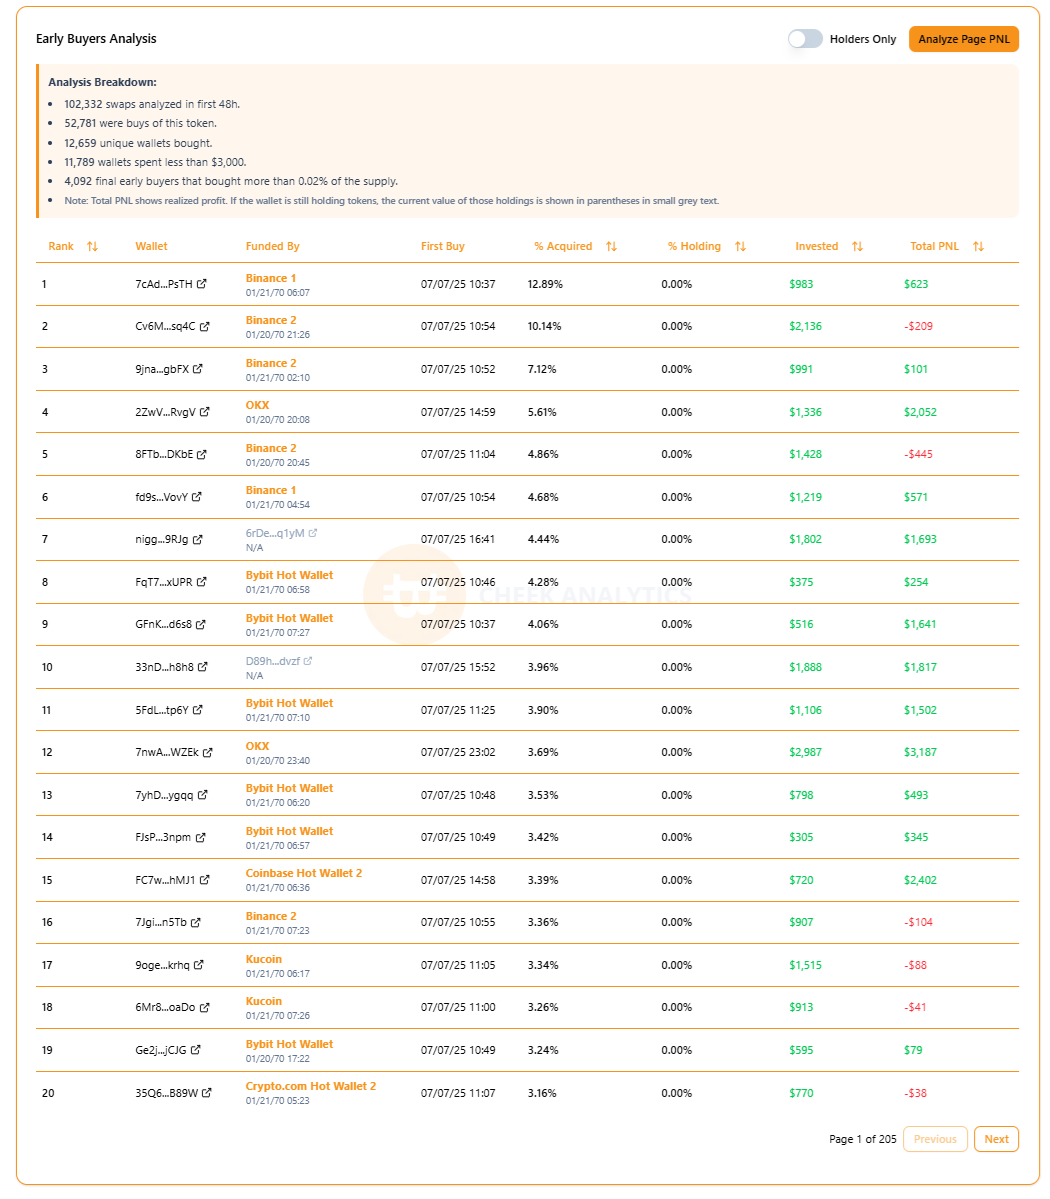Select invested amount $2,987
The image size is (1050, 1199).
click(805, 752)
